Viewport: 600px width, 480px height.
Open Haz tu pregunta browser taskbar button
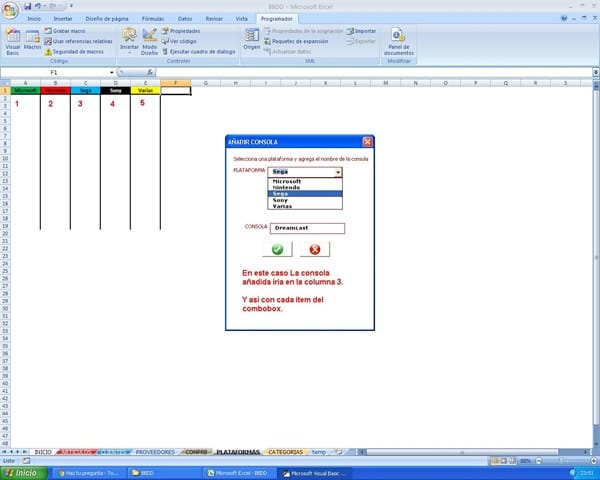pyautogui.click(x=88, y=473)
